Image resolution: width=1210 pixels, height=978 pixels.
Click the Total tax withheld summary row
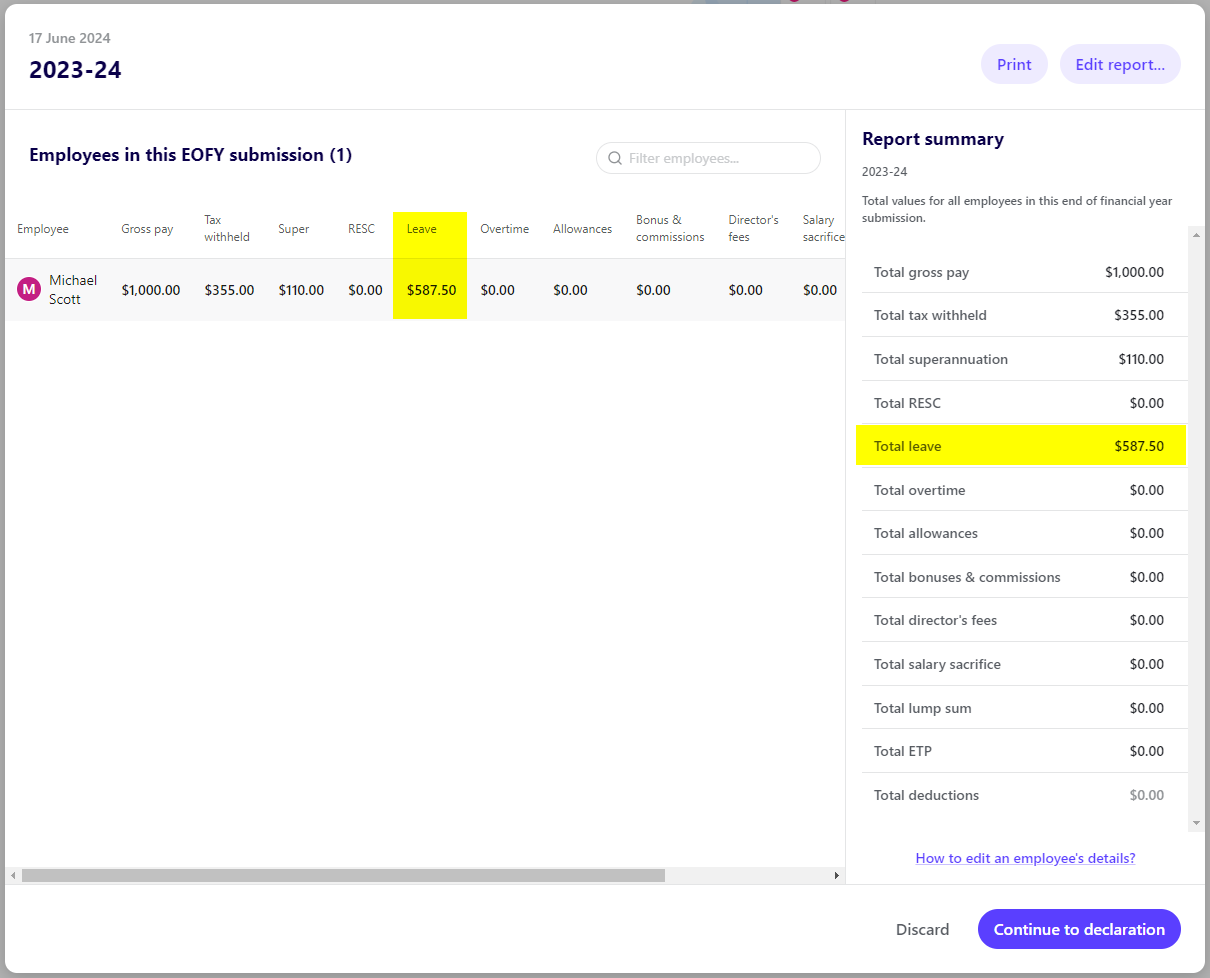click(x=1024, y=315)
